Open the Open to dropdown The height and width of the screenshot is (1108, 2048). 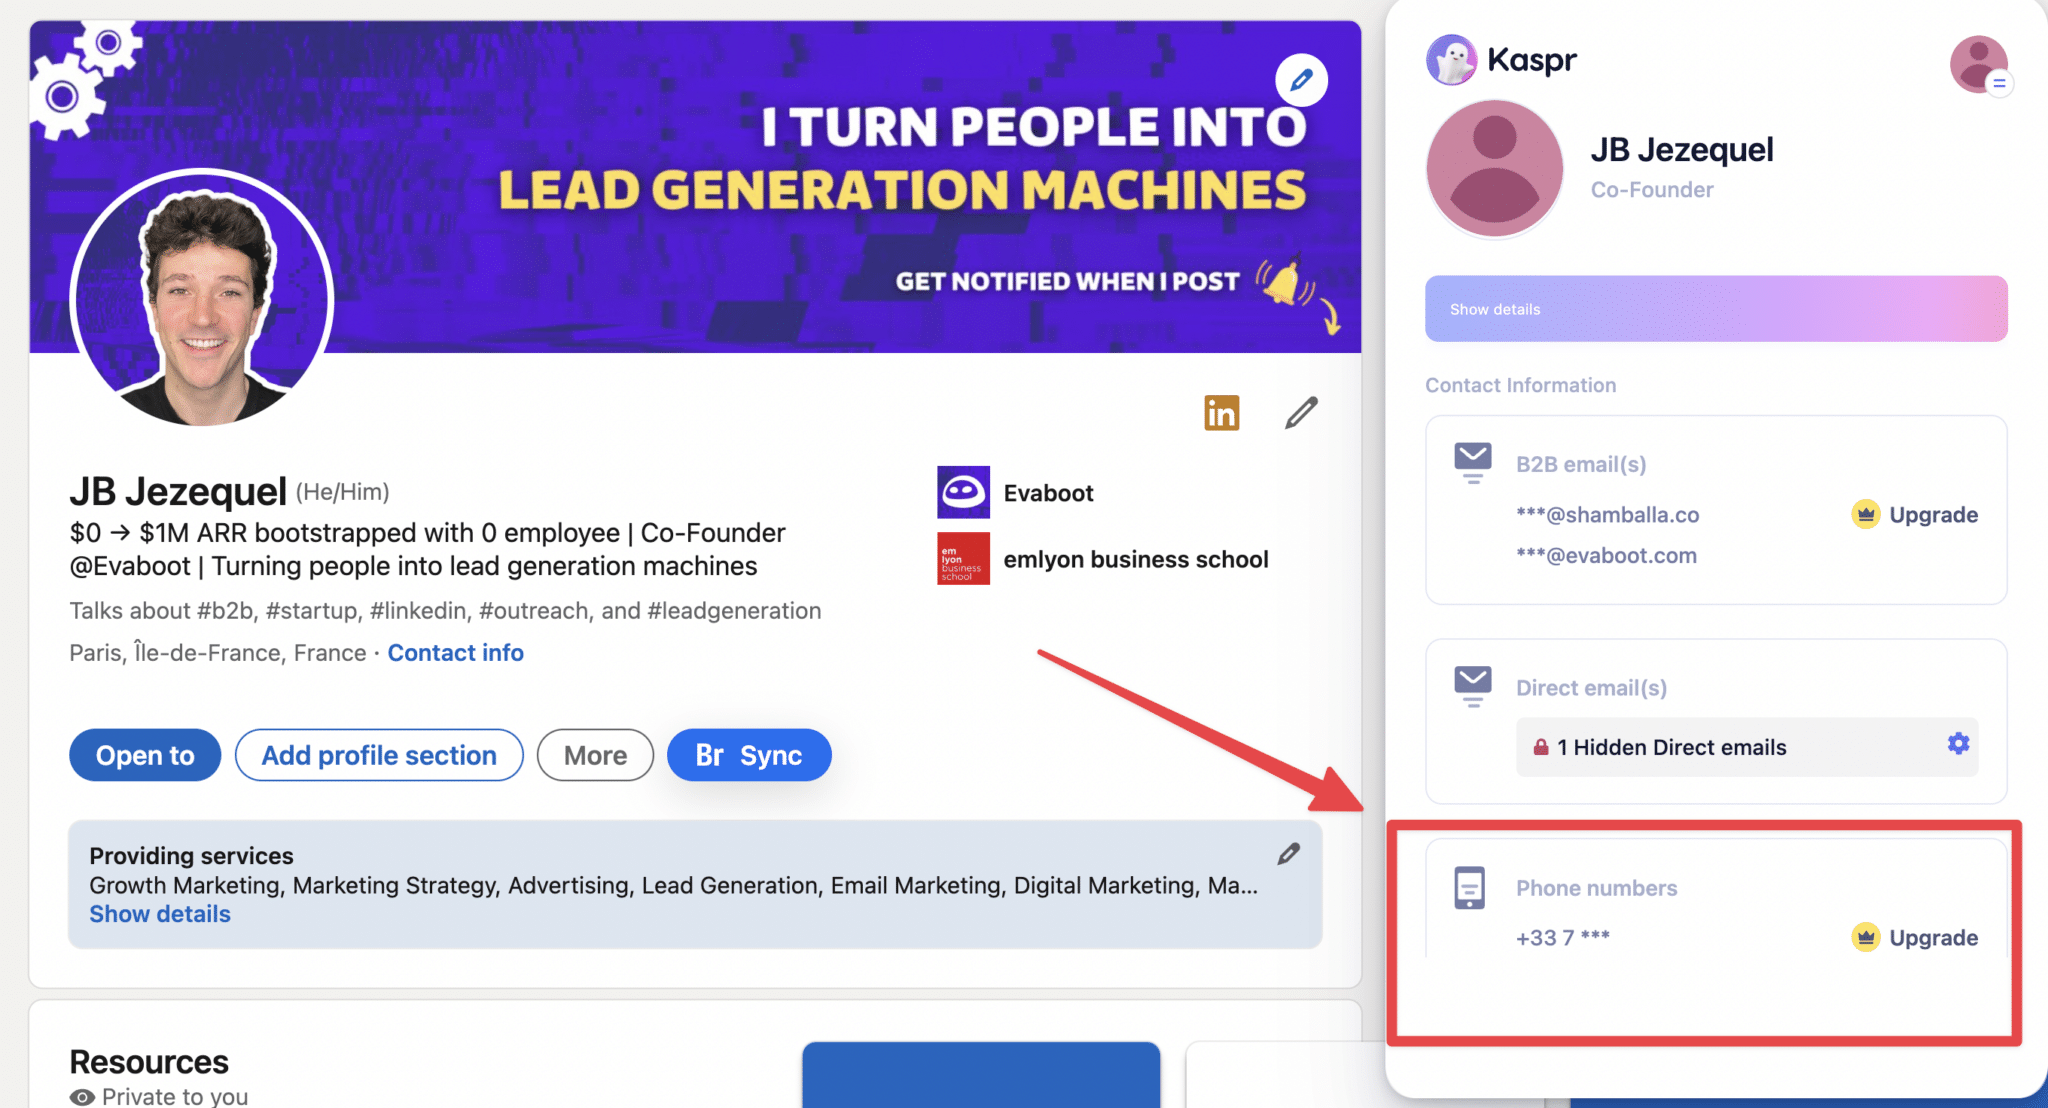coord(144,755)
